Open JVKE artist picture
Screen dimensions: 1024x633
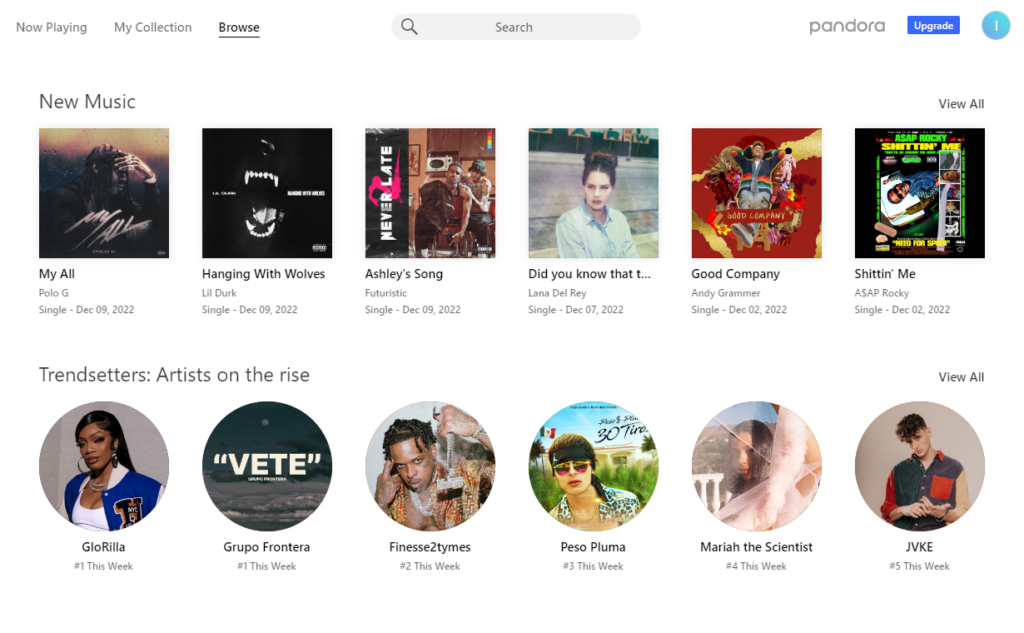pyautogui.click(x=919, y=466)
